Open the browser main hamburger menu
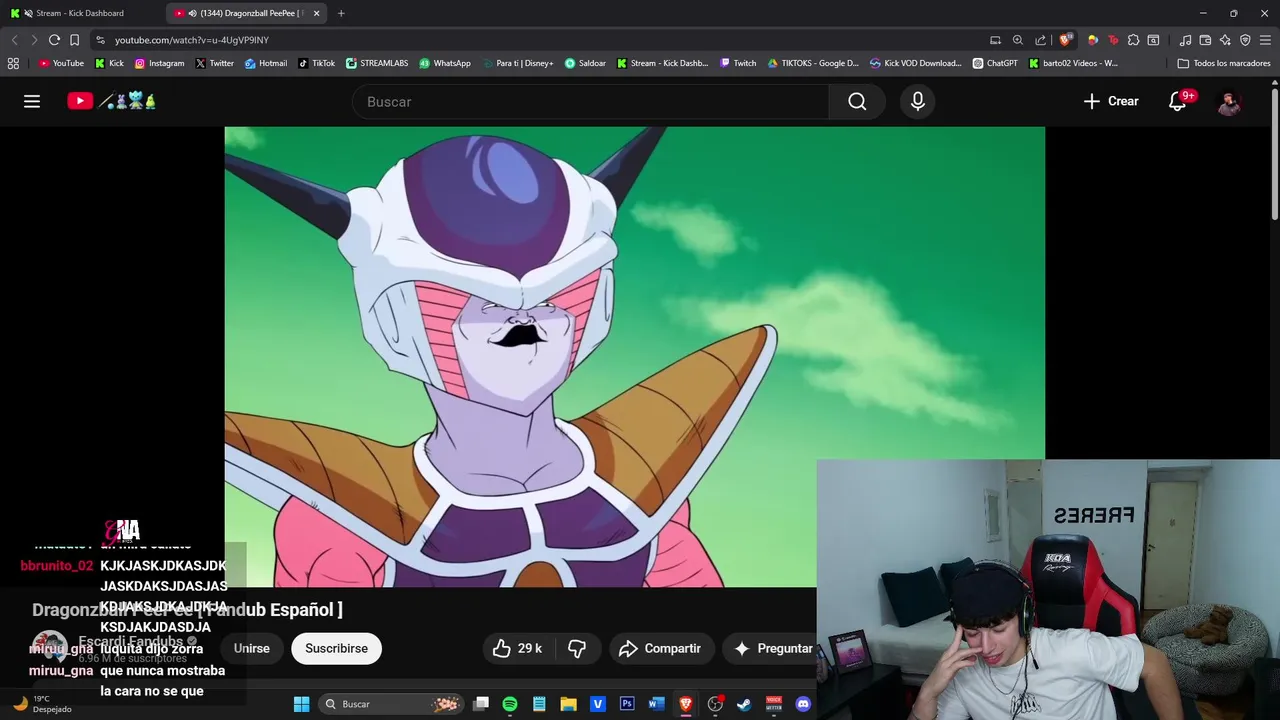The height and width of the screenshot is (720, 1280). tap(1265, 40)
